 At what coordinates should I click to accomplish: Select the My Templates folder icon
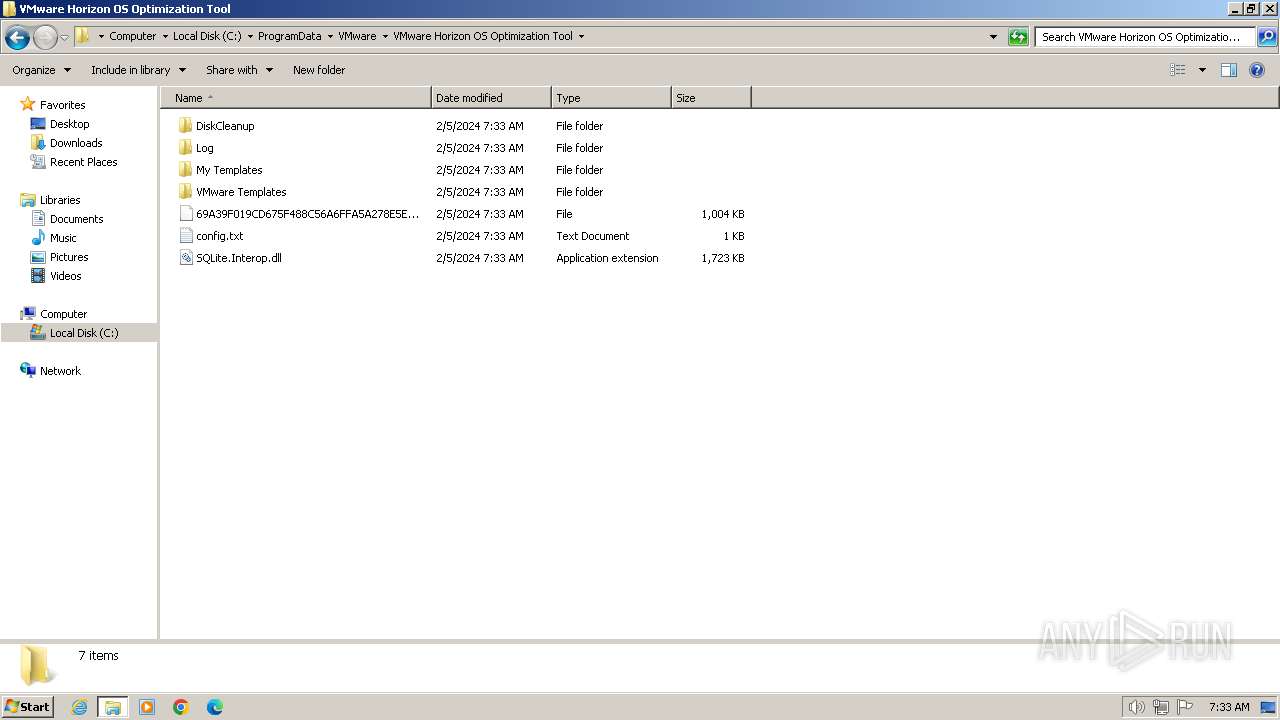click(x=185, y=170)
